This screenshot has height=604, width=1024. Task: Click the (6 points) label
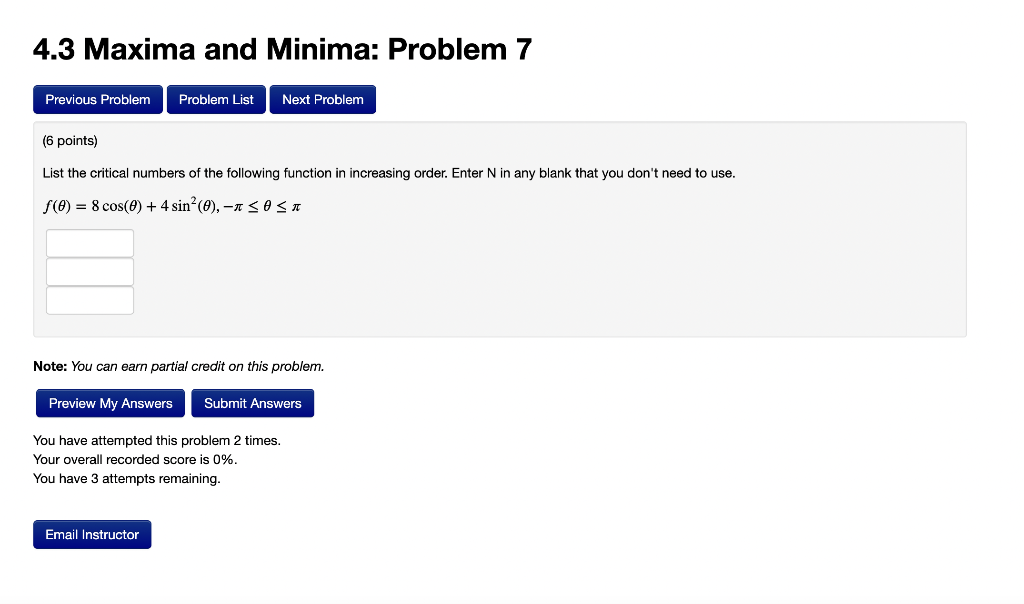[x=69, y=140]
